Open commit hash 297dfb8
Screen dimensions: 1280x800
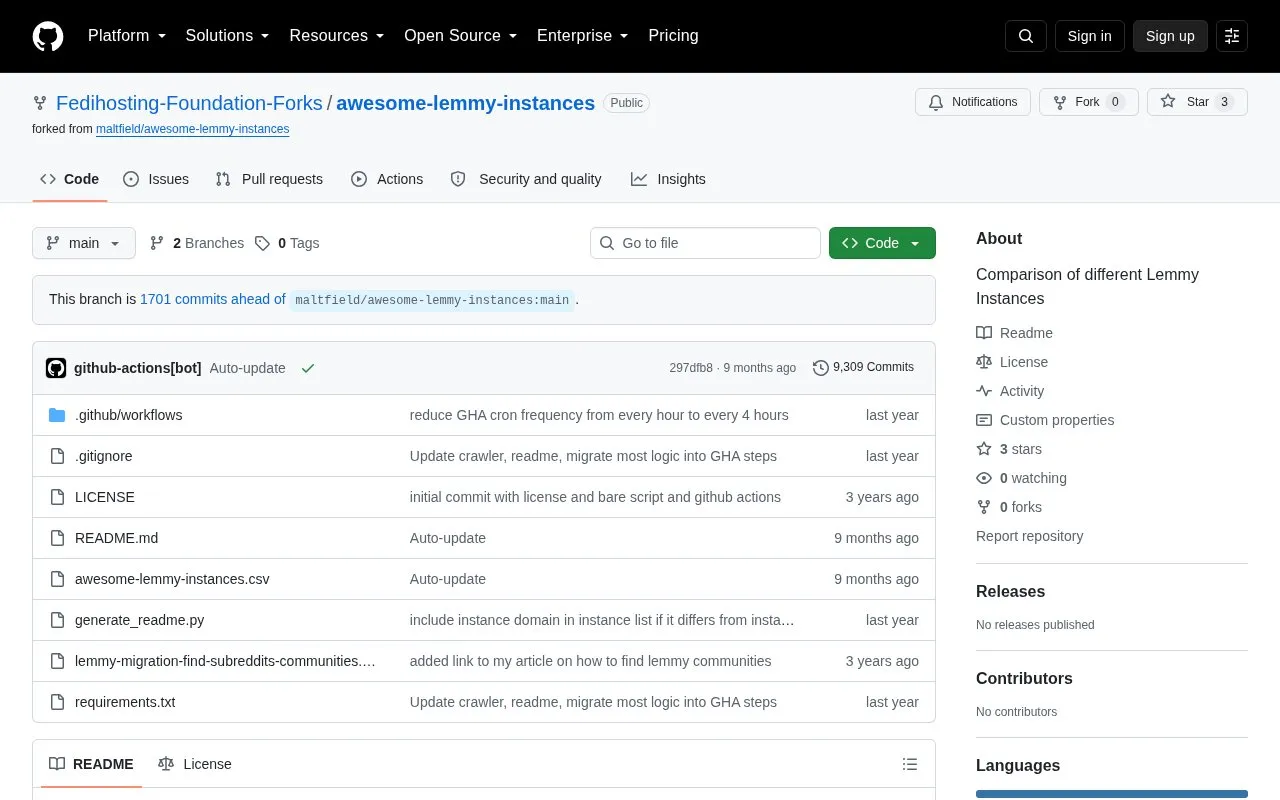coord(691,368)
